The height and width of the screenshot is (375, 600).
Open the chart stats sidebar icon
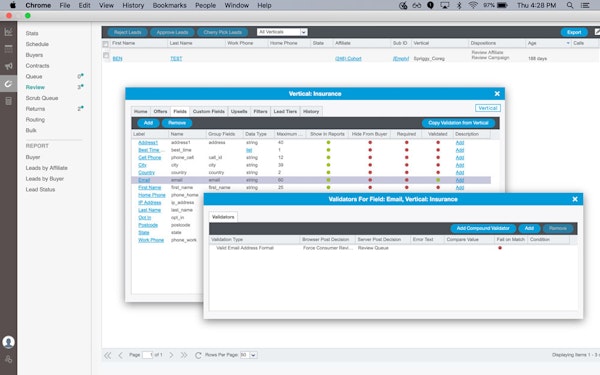tap(8, 32)
